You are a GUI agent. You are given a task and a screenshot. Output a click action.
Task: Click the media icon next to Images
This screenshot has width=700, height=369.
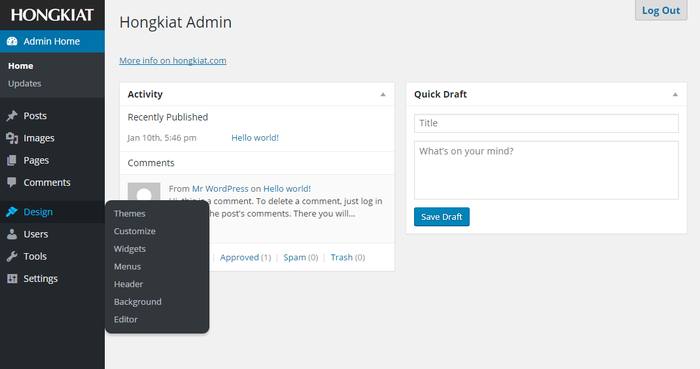point(12,138)
